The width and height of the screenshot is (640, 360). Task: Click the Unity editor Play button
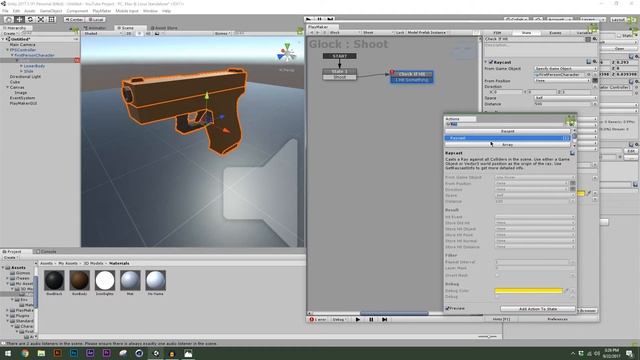tap(309, 19)
